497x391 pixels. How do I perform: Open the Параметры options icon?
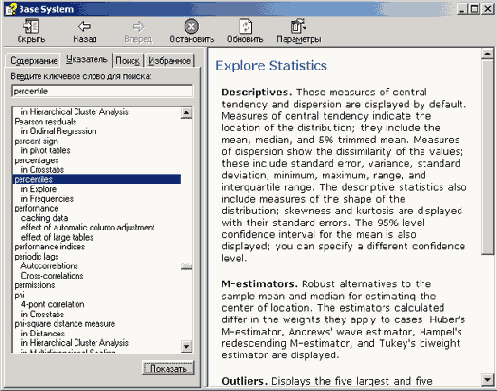coord(298,26)
